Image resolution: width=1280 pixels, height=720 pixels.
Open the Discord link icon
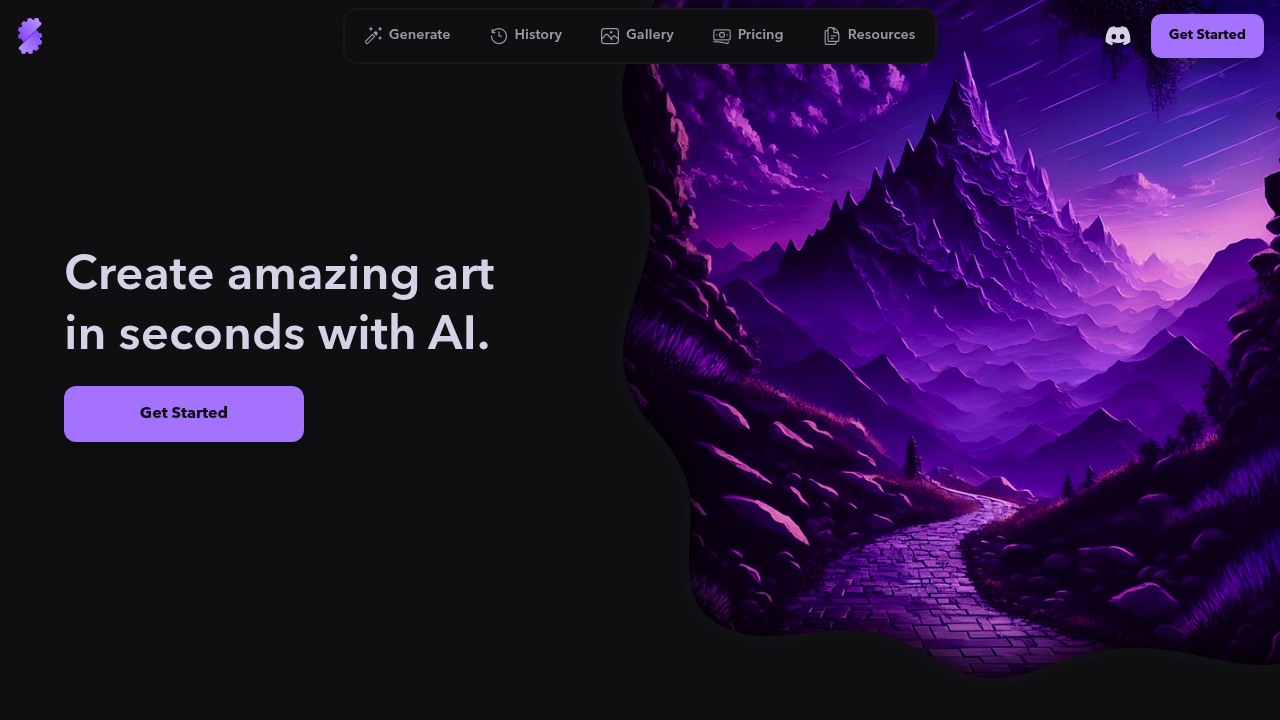point(1118,36)
